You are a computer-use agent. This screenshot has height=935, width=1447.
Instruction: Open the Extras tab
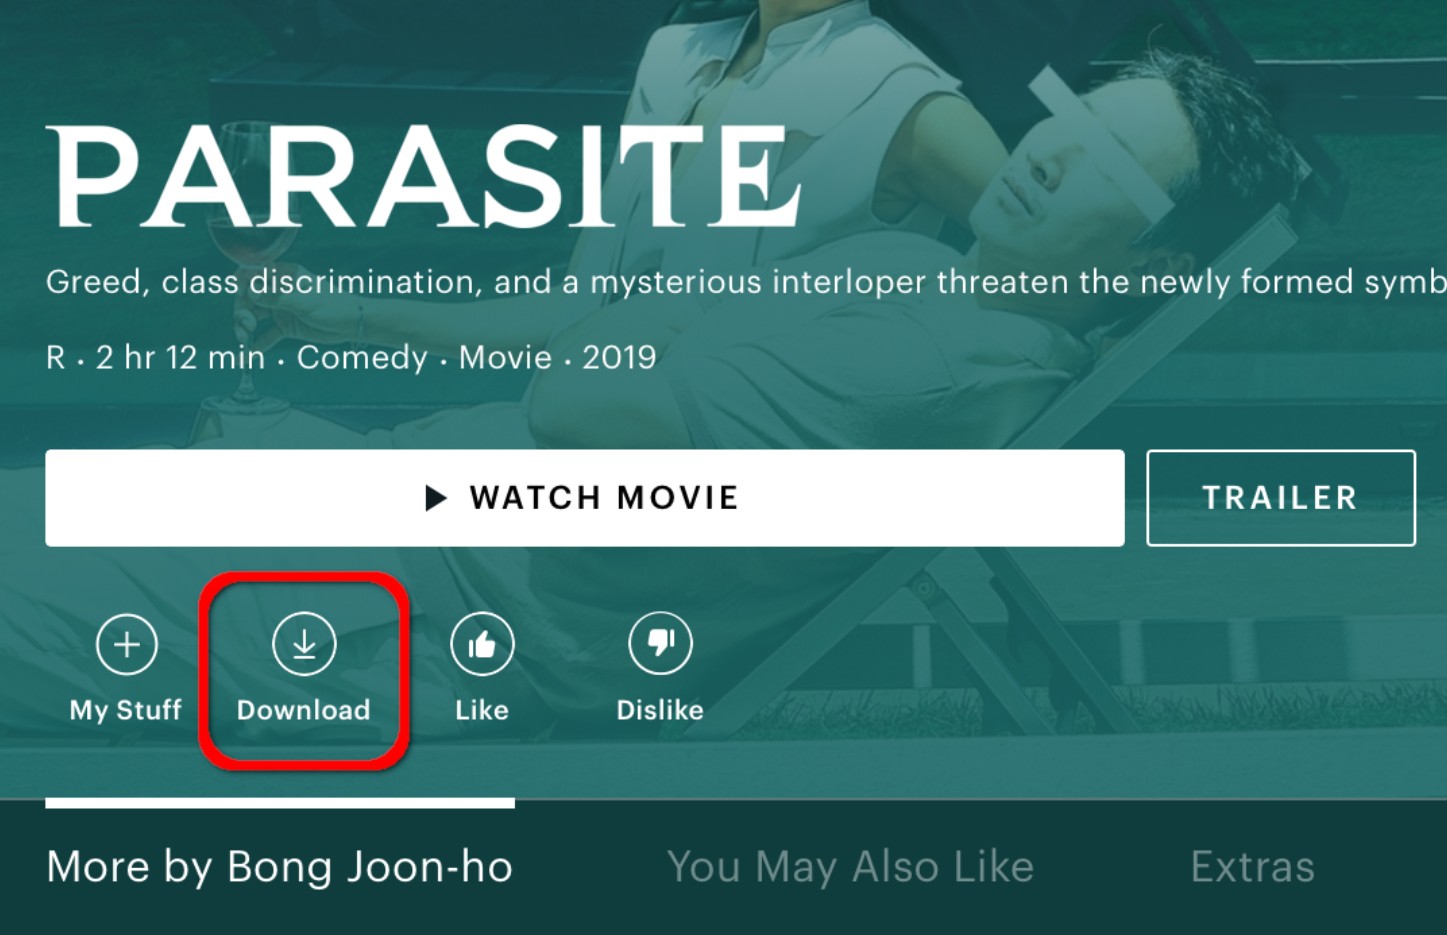tap(1253, 866)
